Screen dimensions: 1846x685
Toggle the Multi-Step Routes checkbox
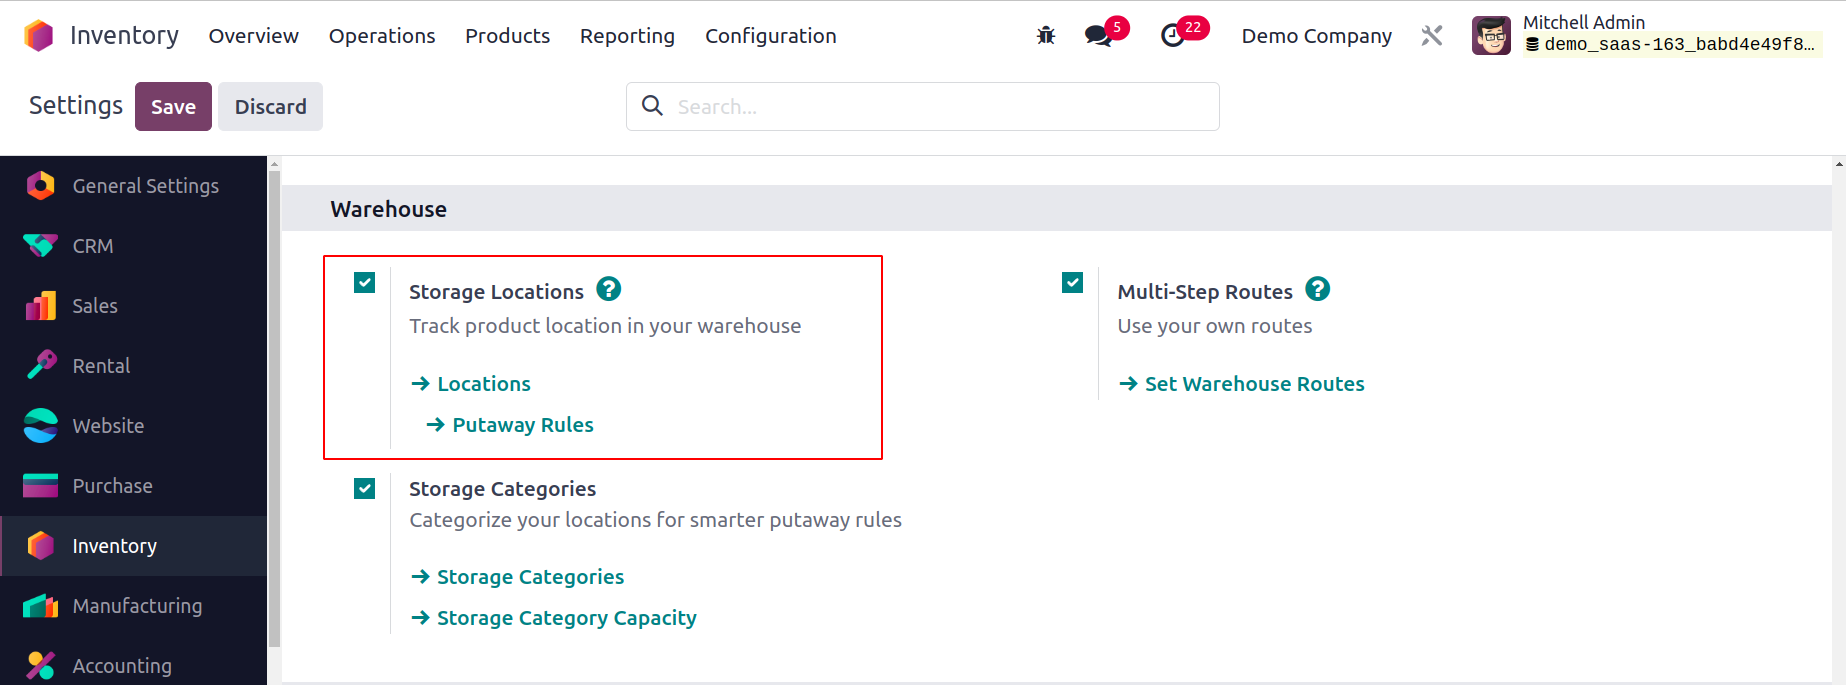[x=1073, y=283]
